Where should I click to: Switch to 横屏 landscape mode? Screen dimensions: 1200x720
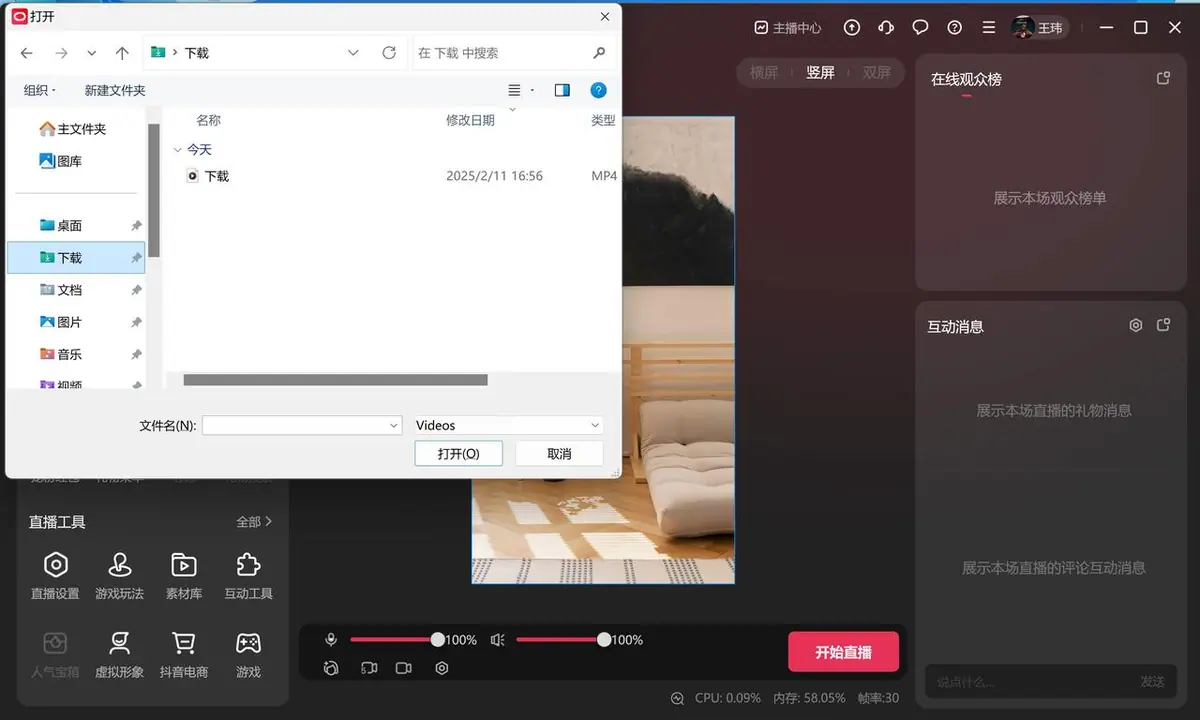(x=764, y=72)
